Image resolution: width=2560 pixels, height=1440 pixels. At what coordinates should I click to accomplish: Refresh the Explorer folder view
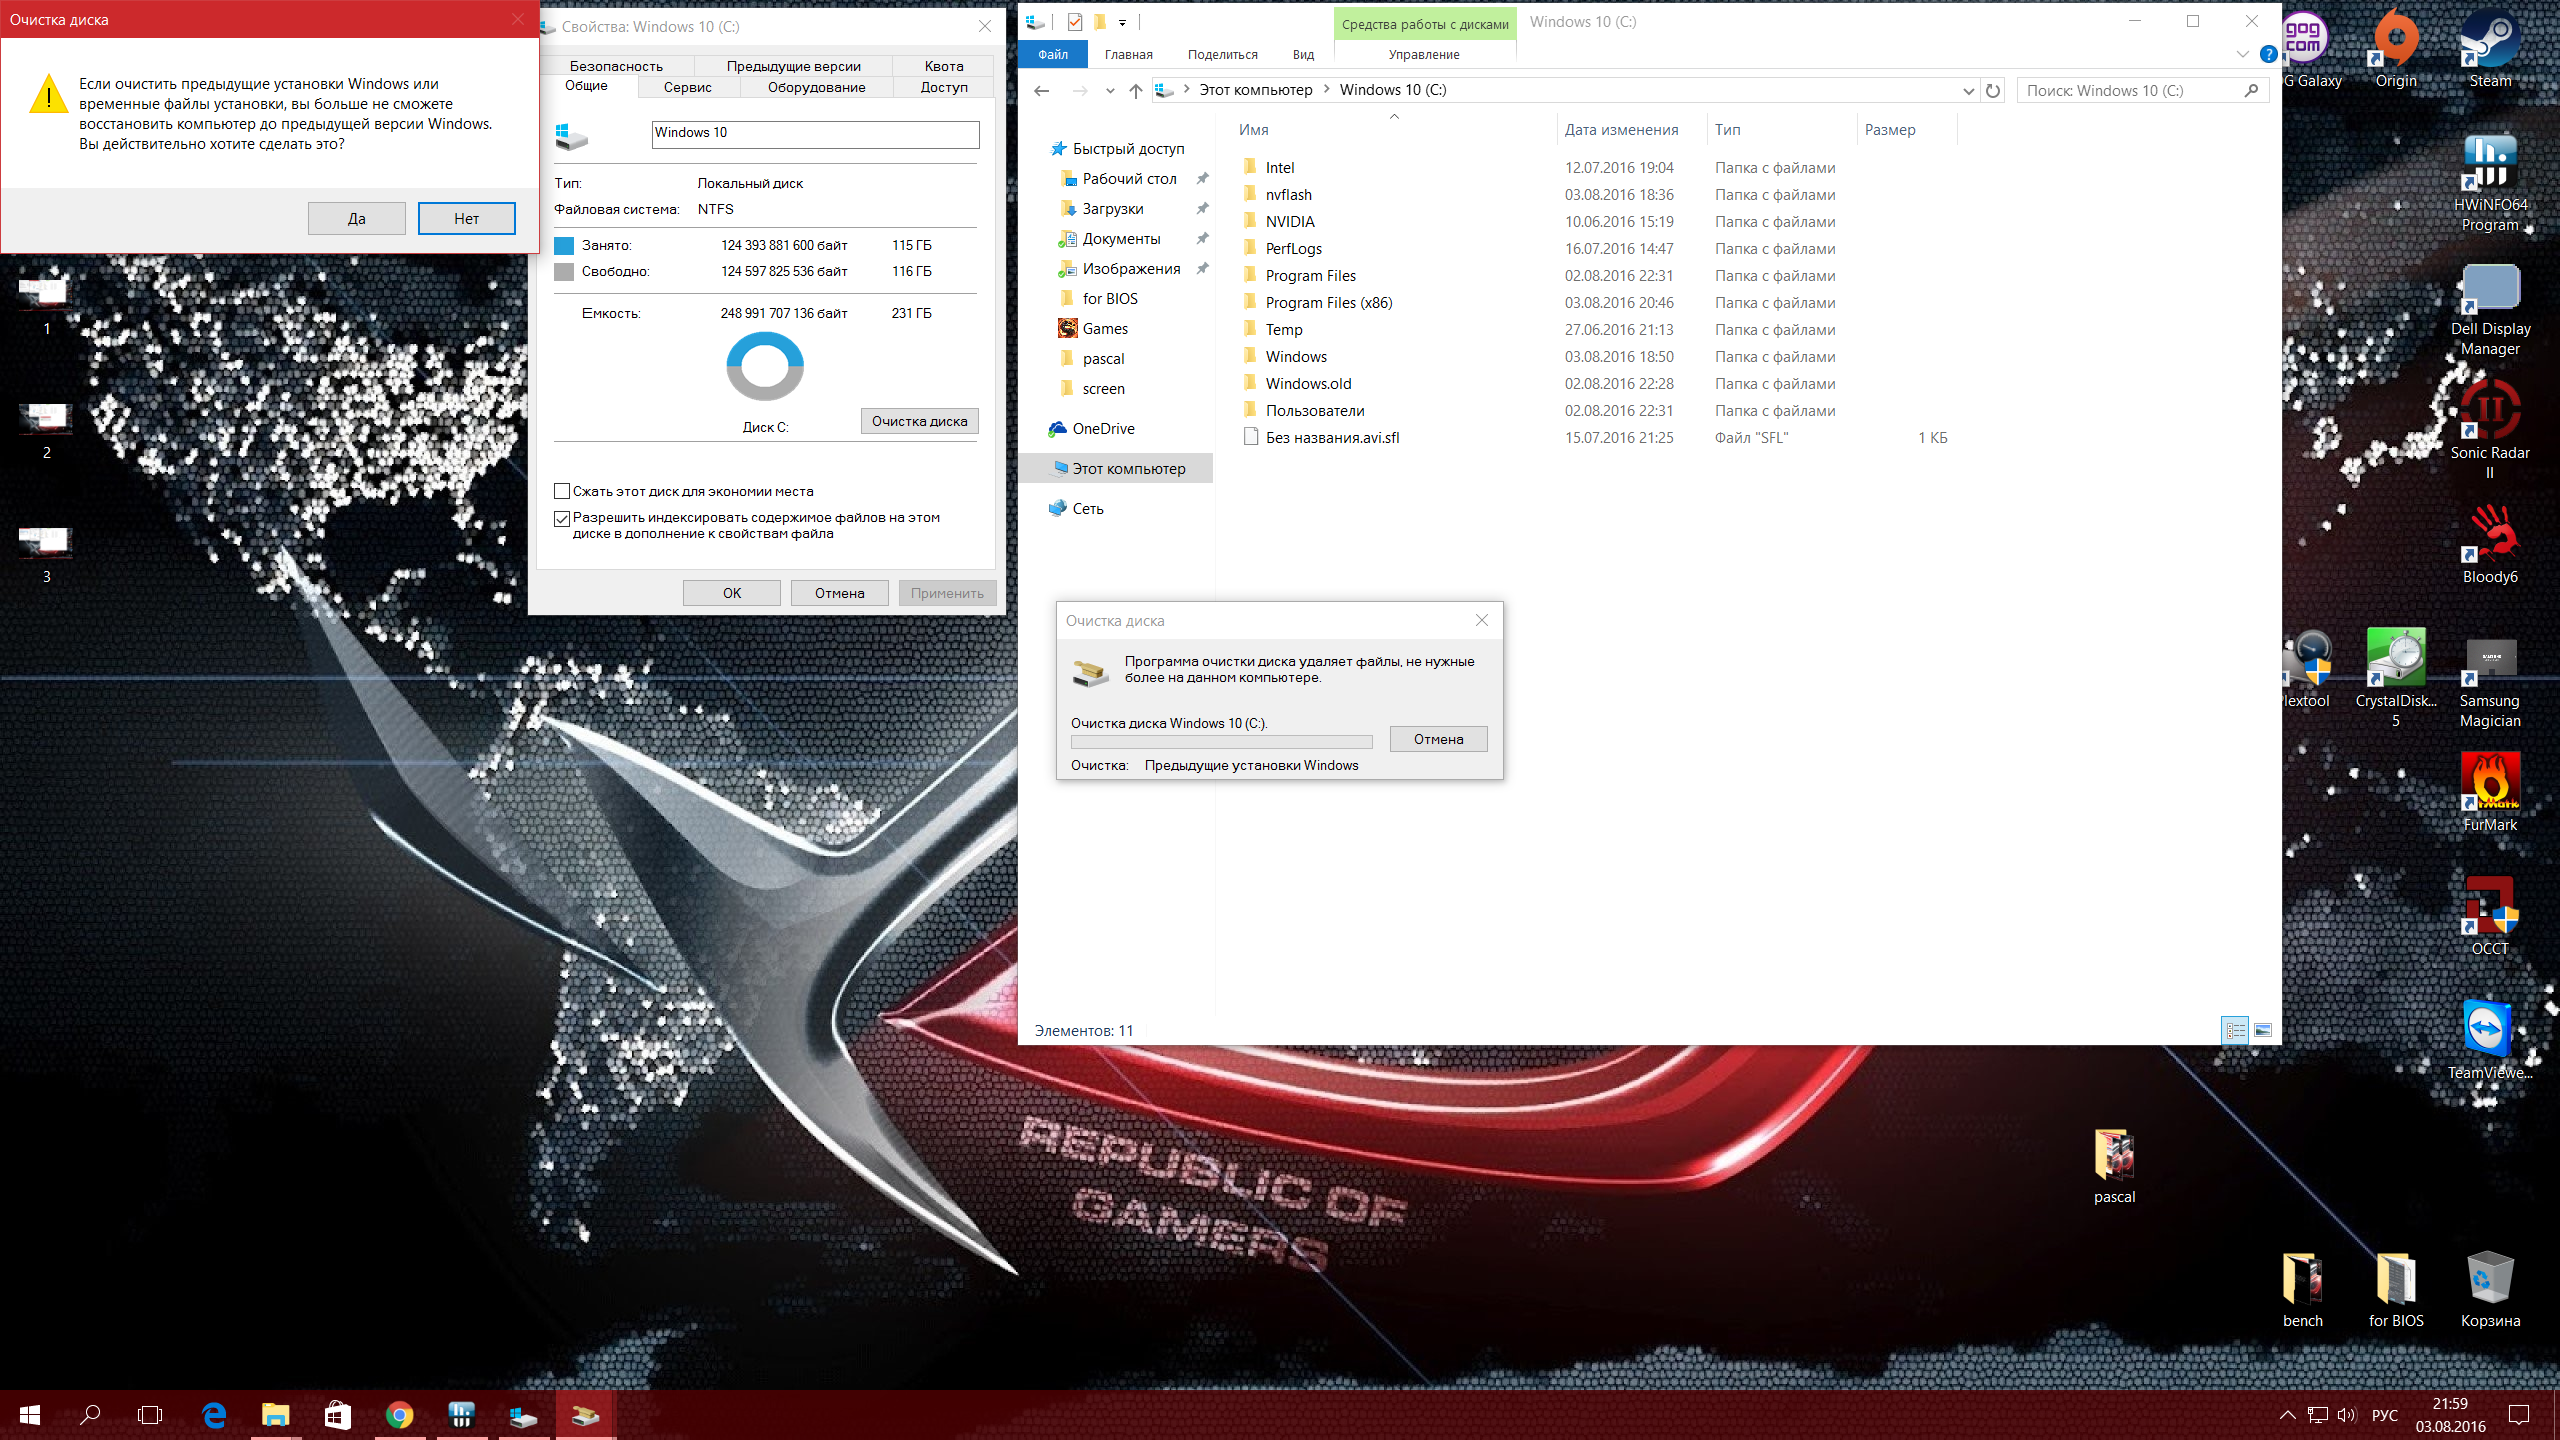point(1992,90)
